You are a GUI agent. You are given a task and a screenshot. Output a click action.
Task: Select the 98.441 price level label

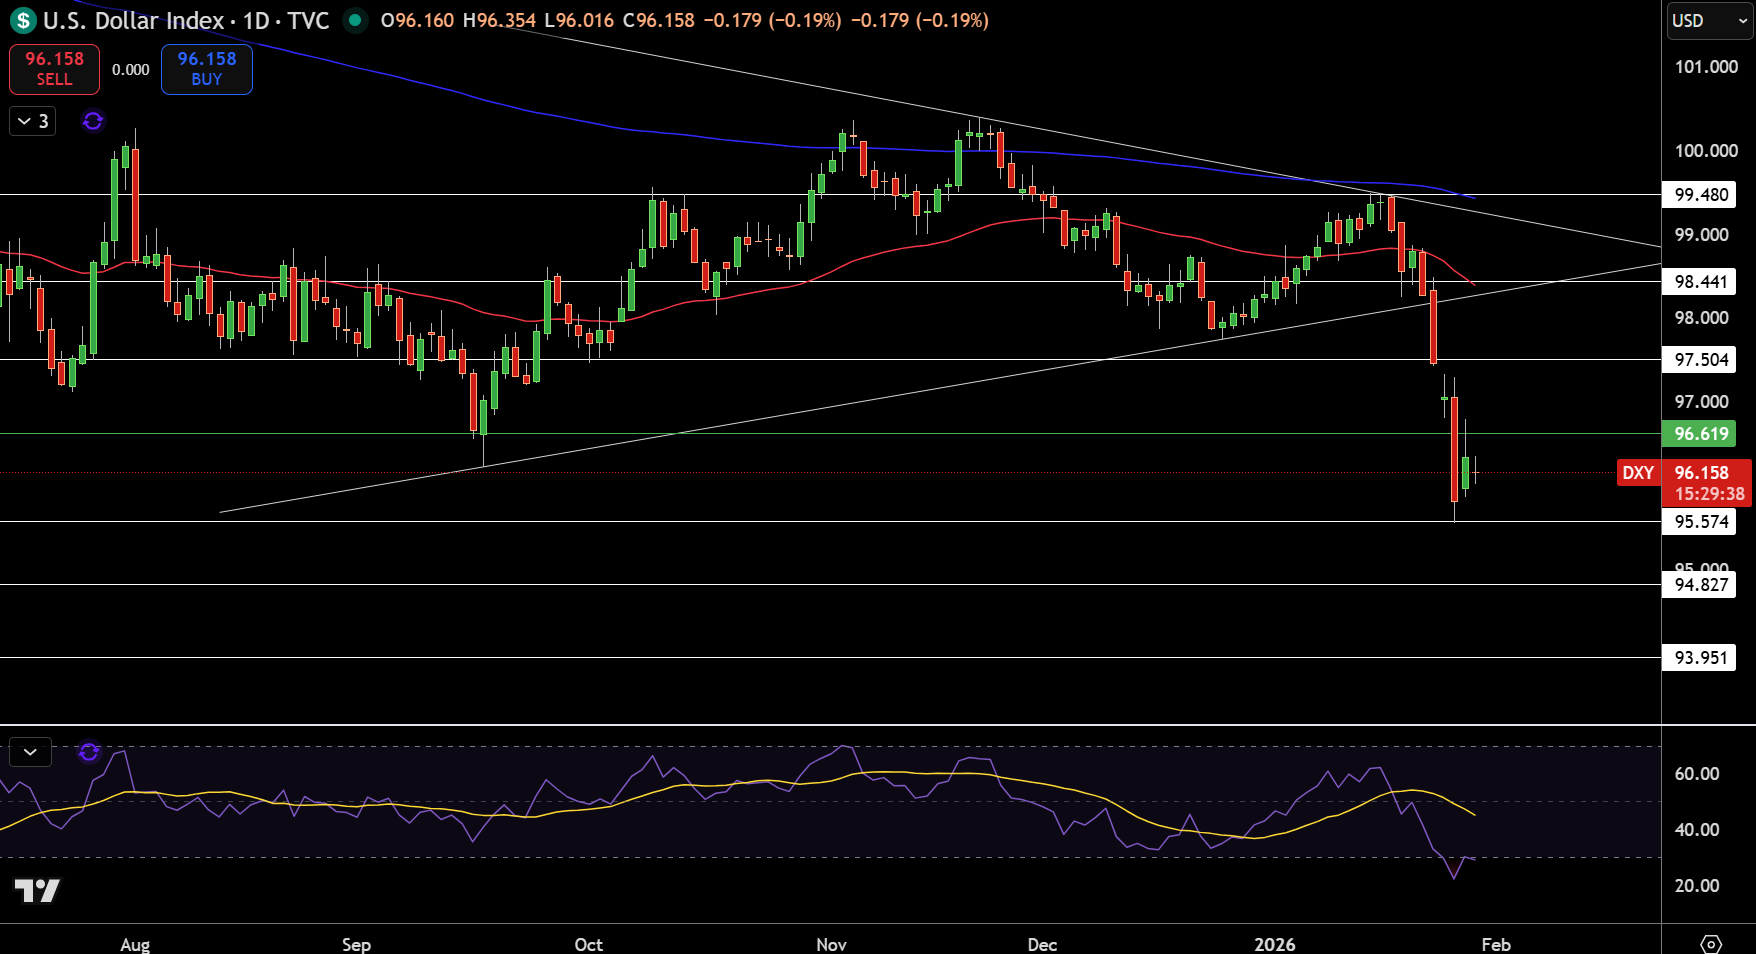[x=1700, y=282]
